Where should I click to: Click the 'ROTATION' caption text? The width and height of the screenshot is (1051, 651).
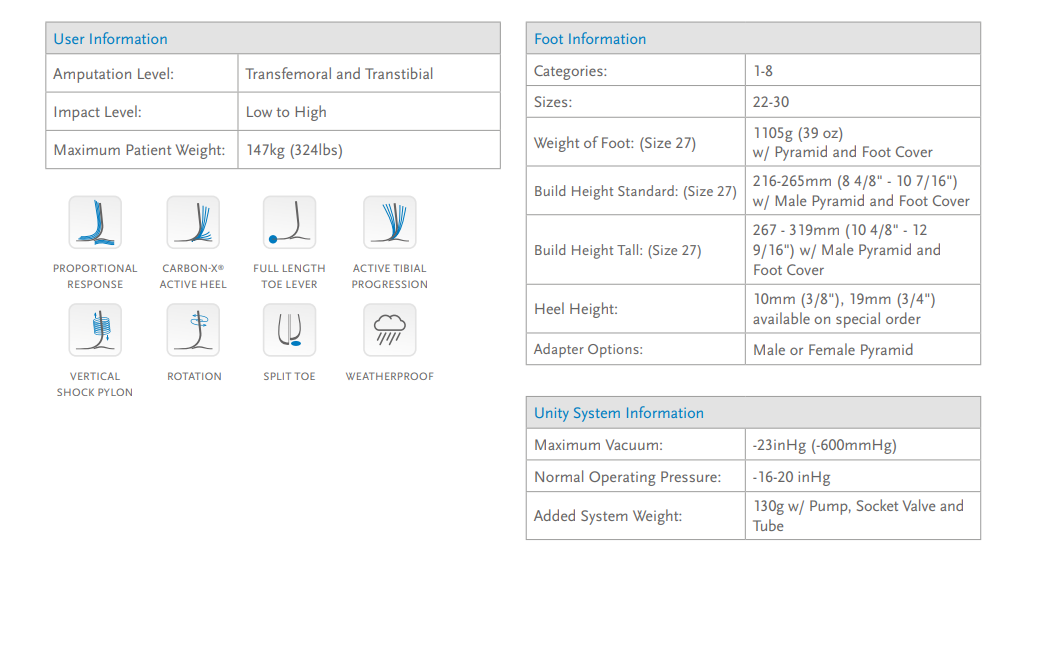coord(194,376)
